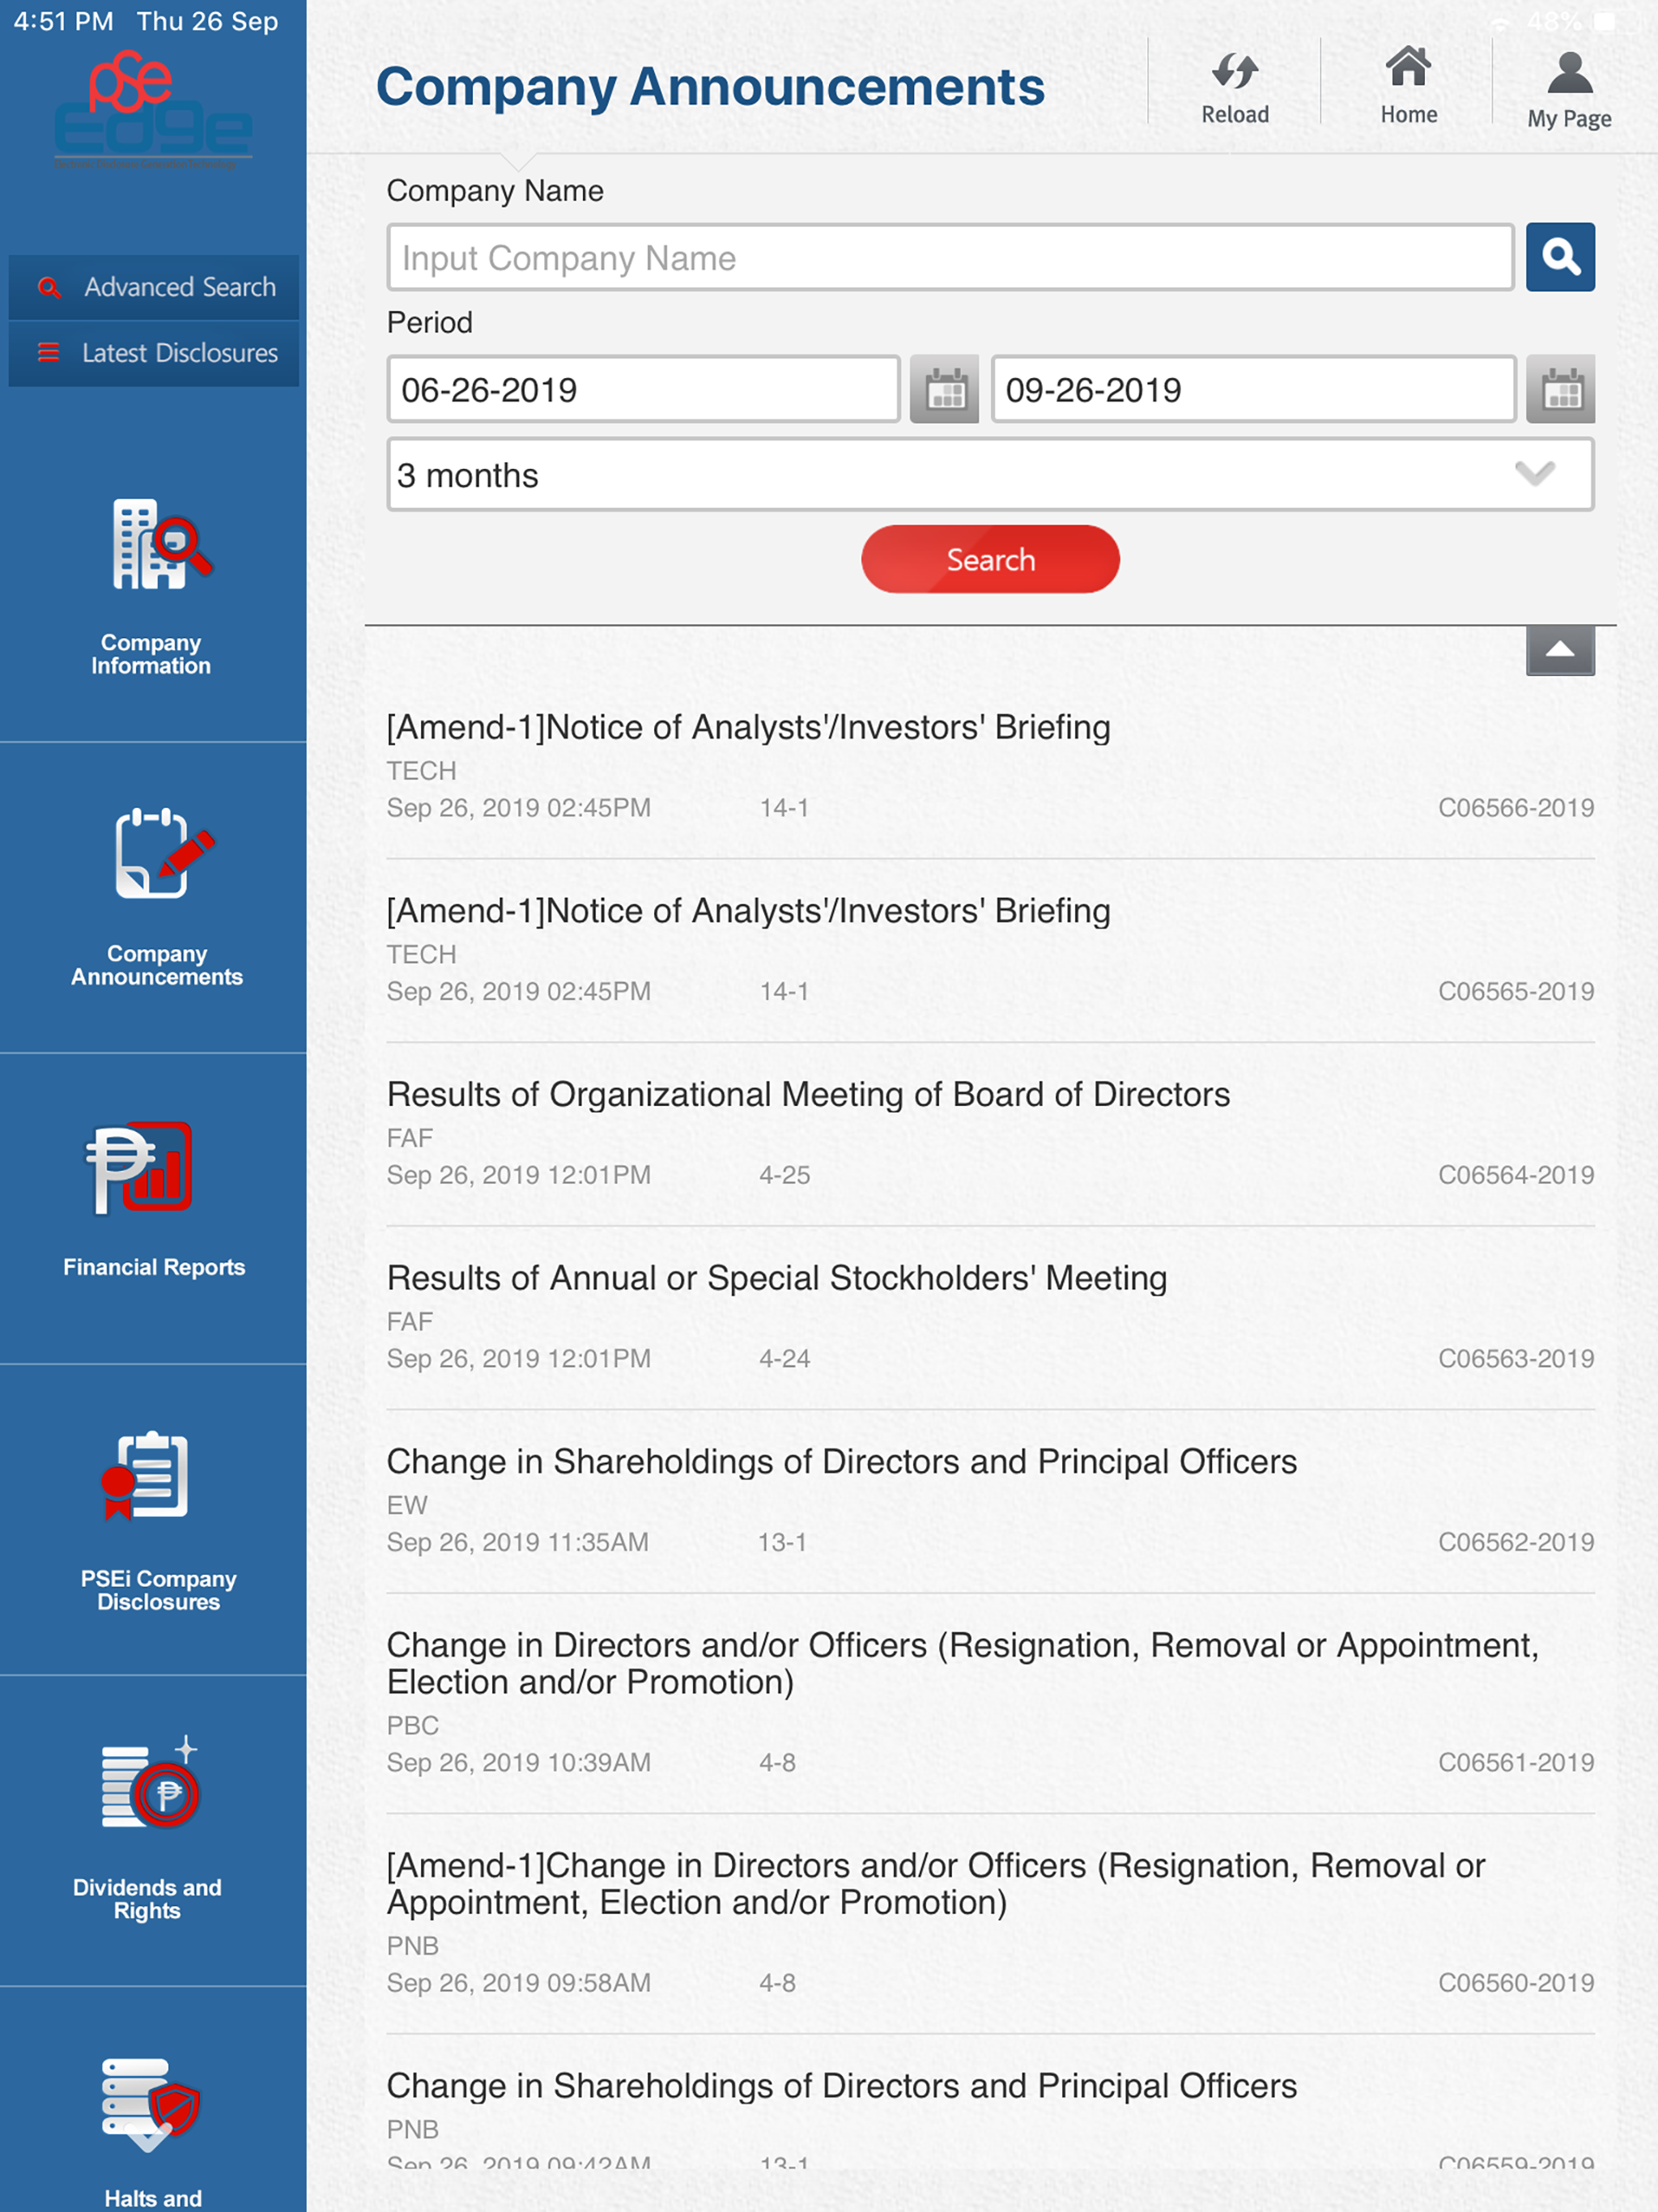This screenshot has width=1658, height=2212.
Task: Click form code 4-25
Action: (784, 1175)
